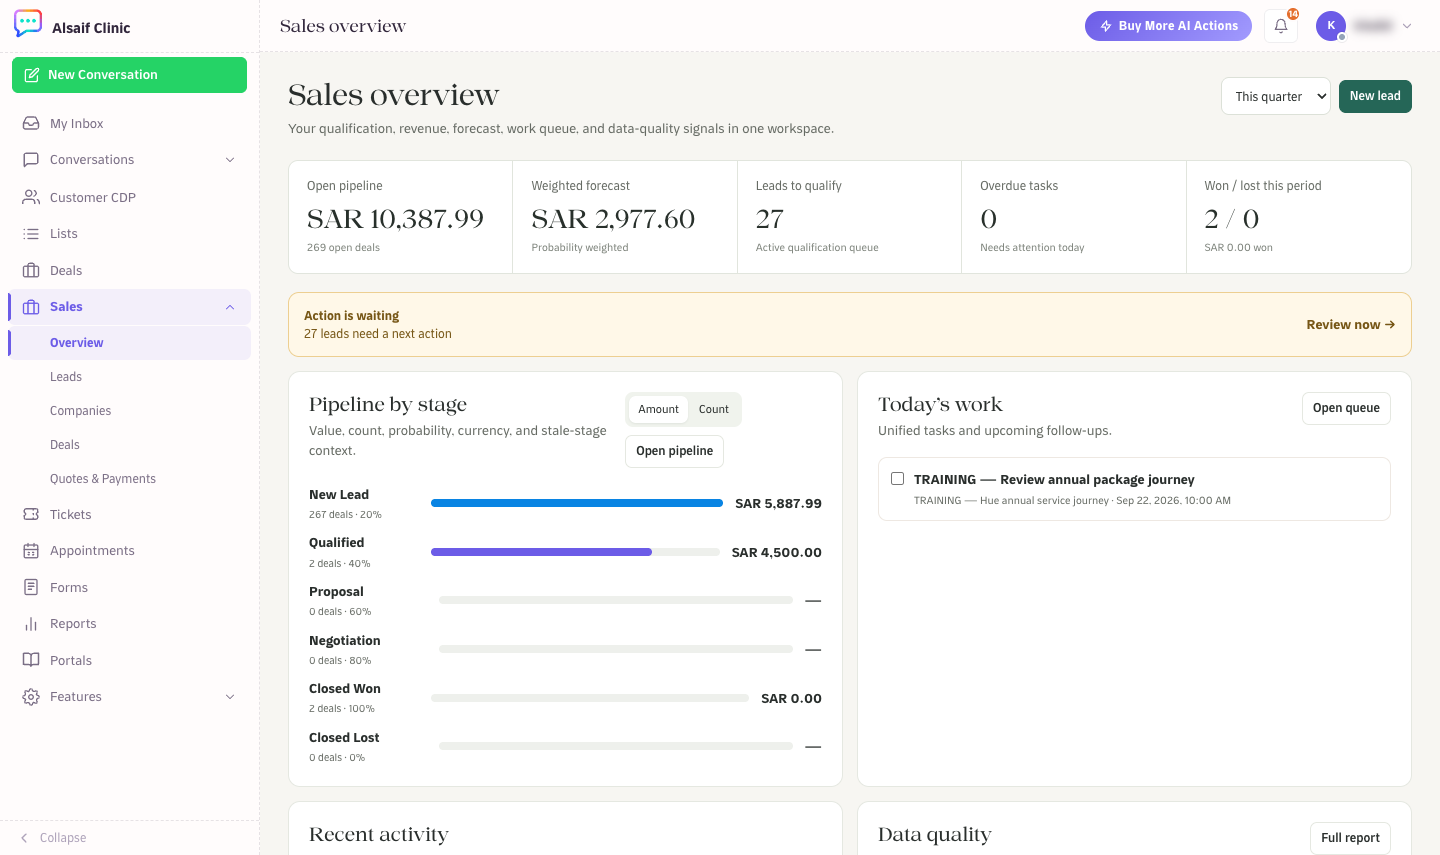
Task: Click the Open pipeline button
Action: point(674,451)
